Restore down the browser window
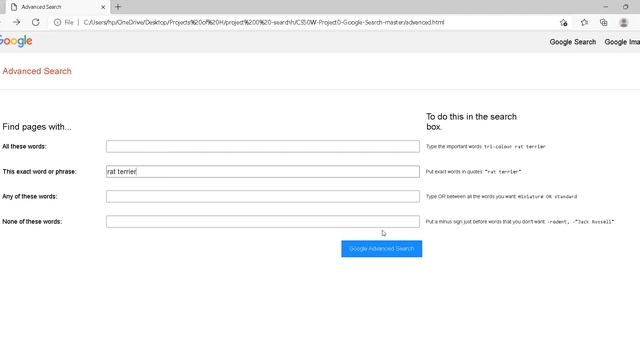640x360 pixels. tap(625, 7)
